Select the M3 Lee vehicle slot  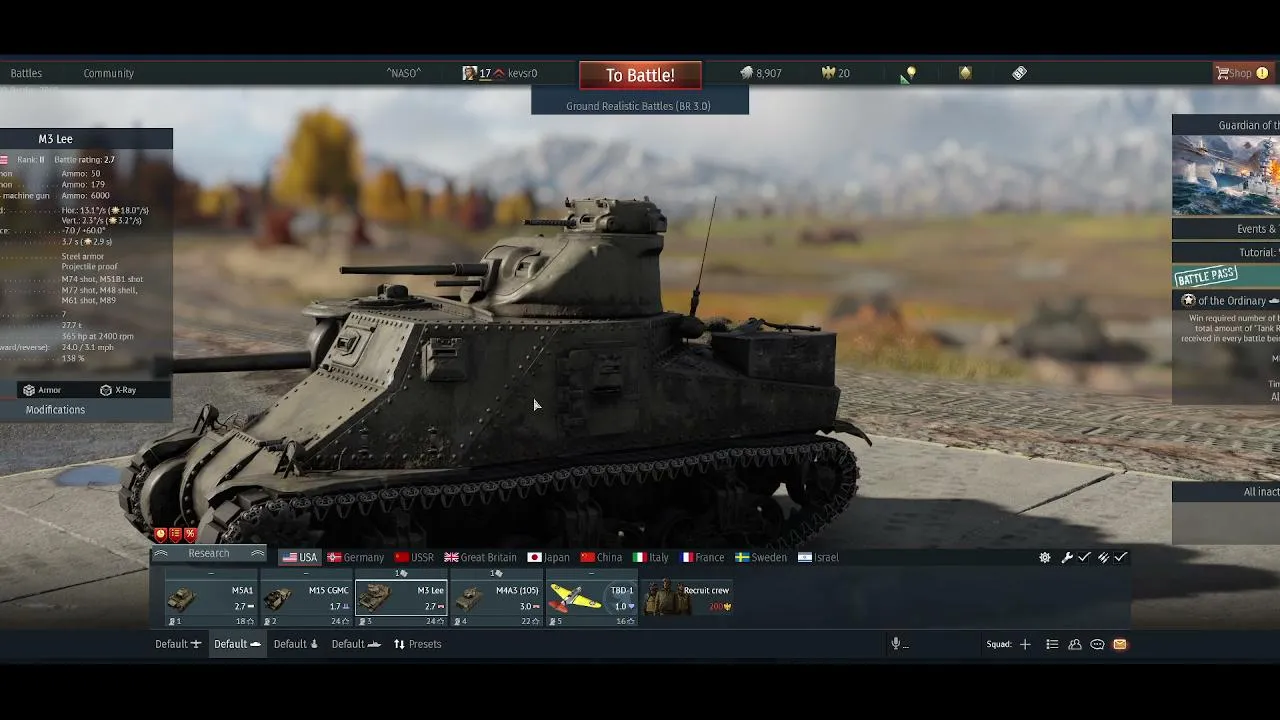click(401, 598)
